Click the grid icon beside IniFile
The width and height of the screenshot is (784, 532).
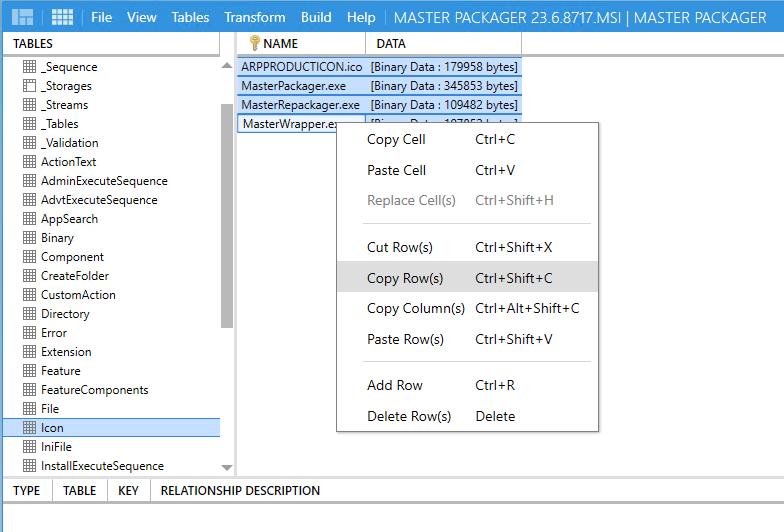[x=30, y=446]
